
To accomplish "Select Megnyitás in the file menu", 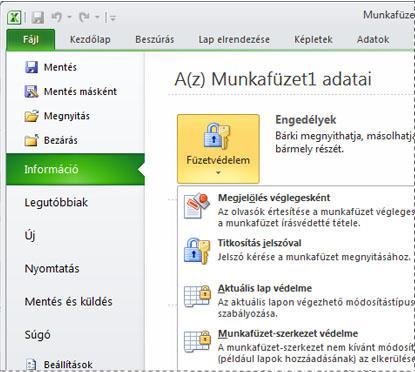I will (x=67, y=116).
